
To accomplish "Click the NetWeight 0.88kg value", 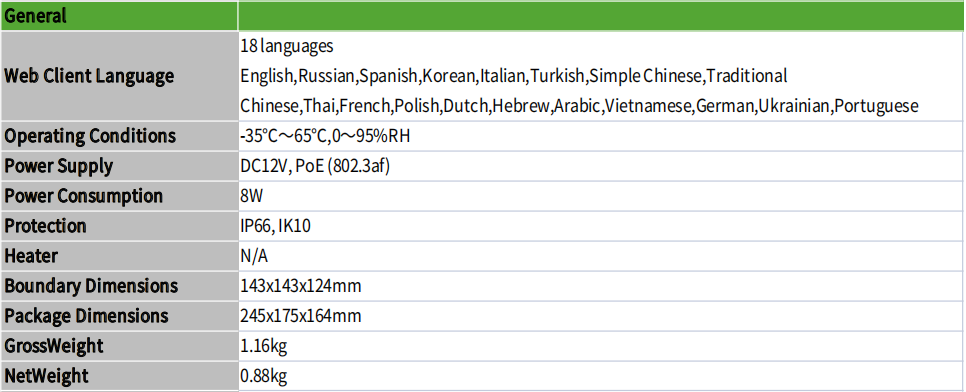I will (264, 376).
